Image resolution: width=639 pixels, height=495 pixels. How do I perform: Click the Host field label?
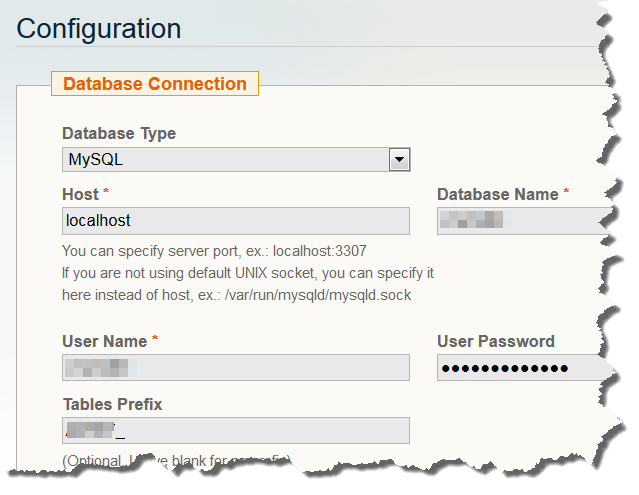(x=80, y=194)
